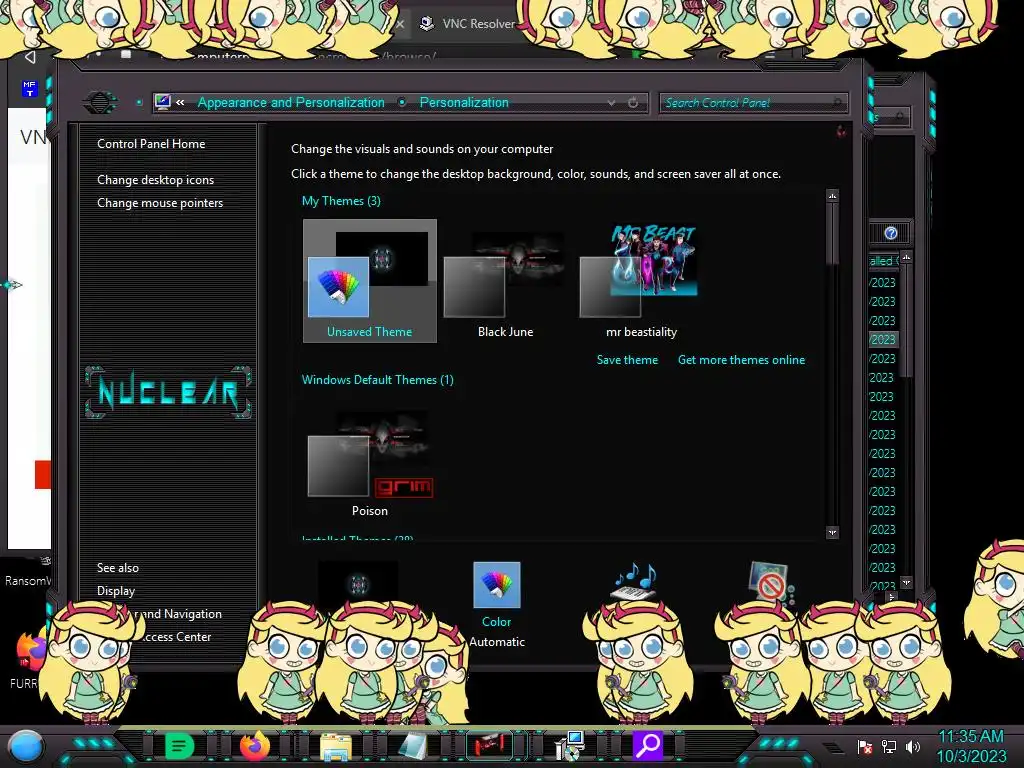Click the MFT icon in browser toolbar
The image size is (1024, 768).
pyautogui.click(x=29, y=88)
